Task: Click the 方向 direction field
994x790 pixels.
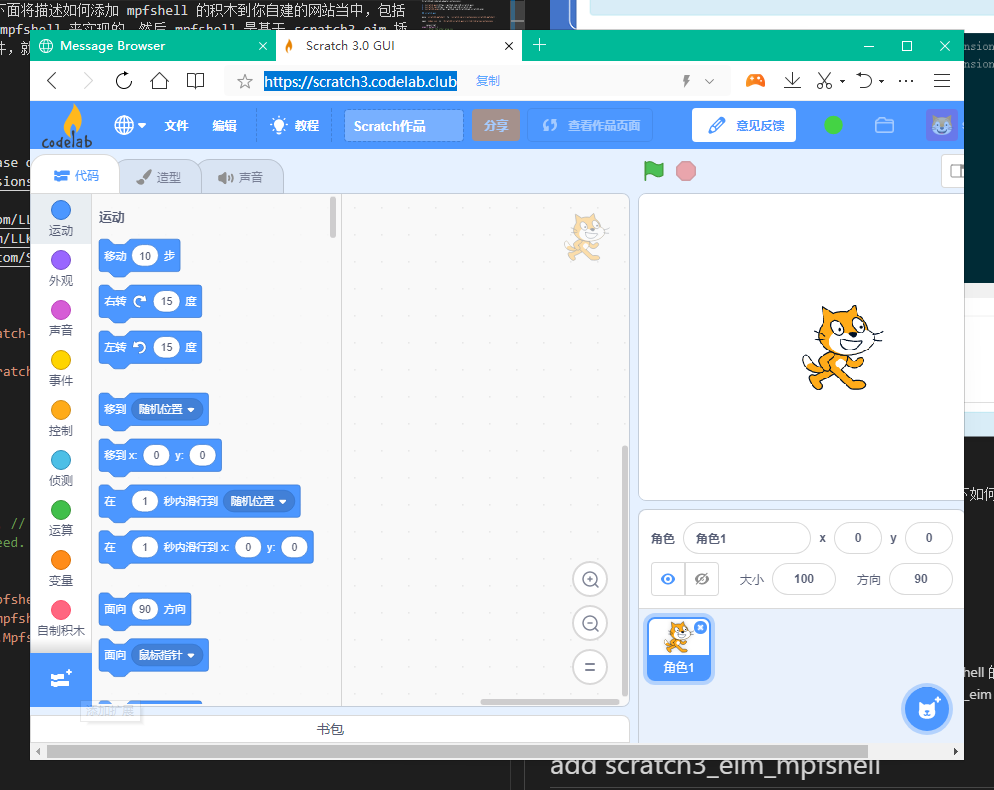Action: (920, 579)
